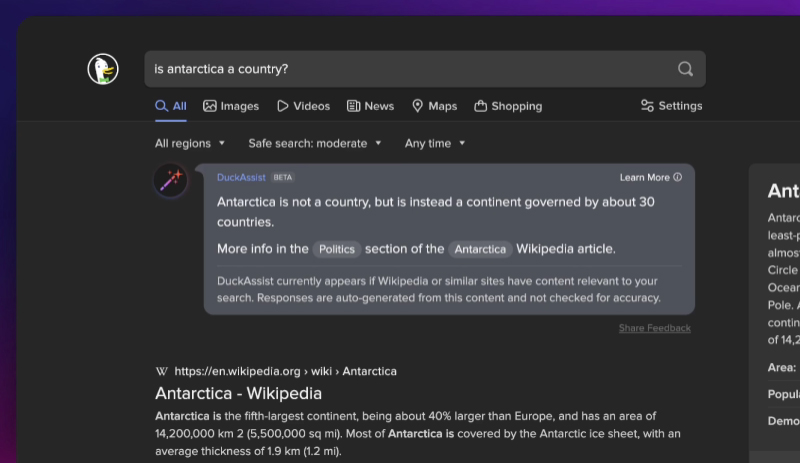Click Learn More in DuckAssist box

[651, 177]
